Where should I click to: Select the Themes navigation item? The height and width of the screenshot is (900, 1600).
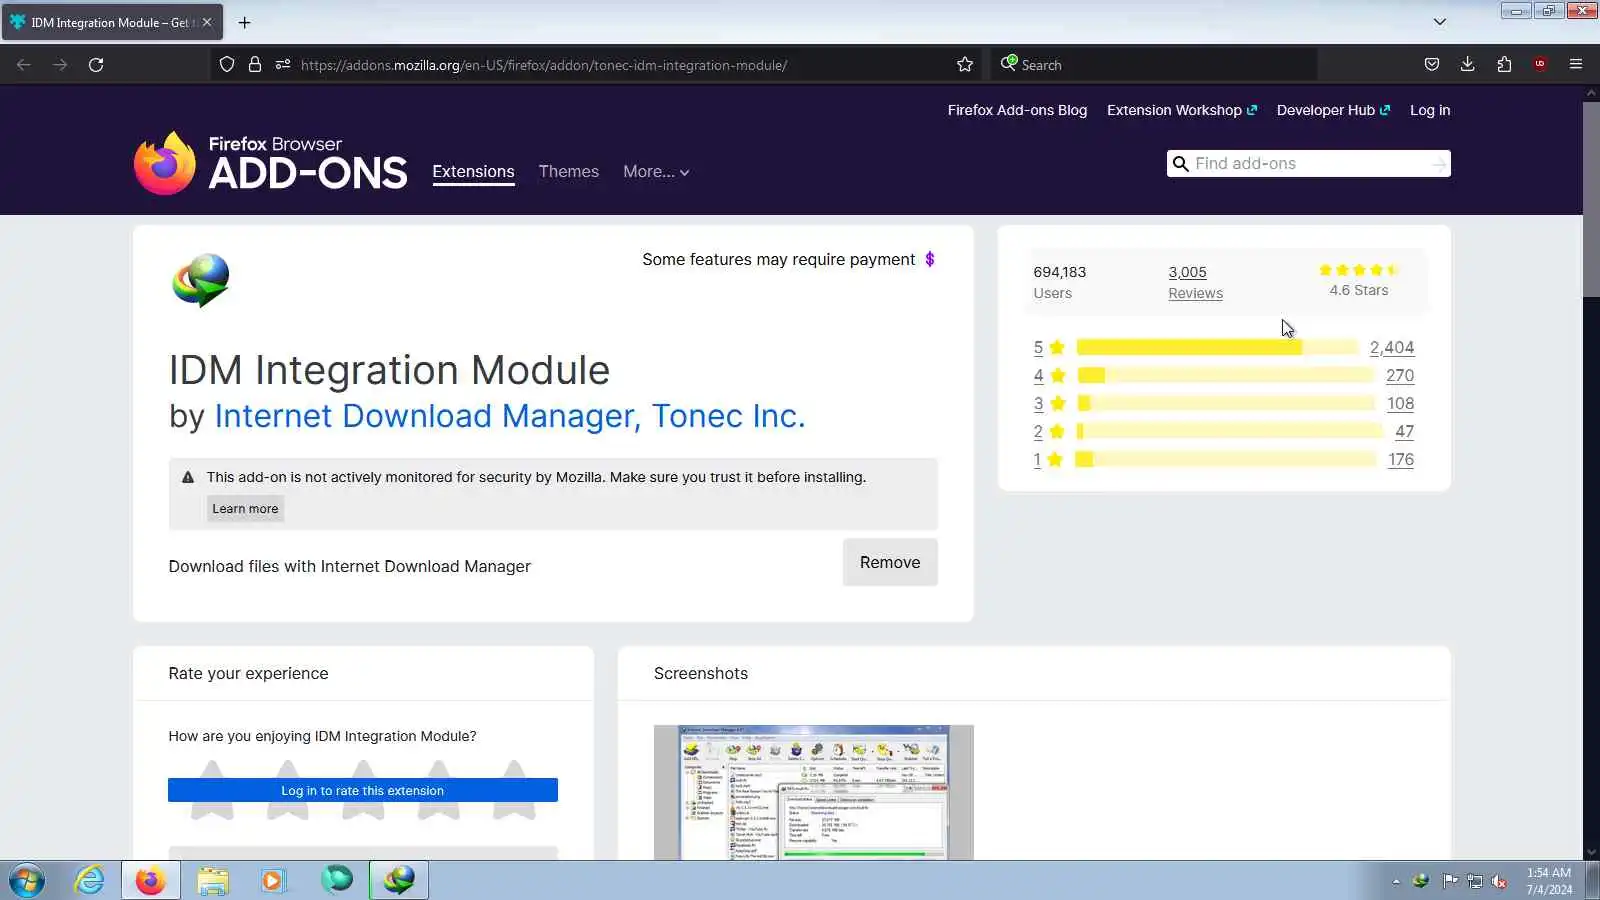coord(569,172)
